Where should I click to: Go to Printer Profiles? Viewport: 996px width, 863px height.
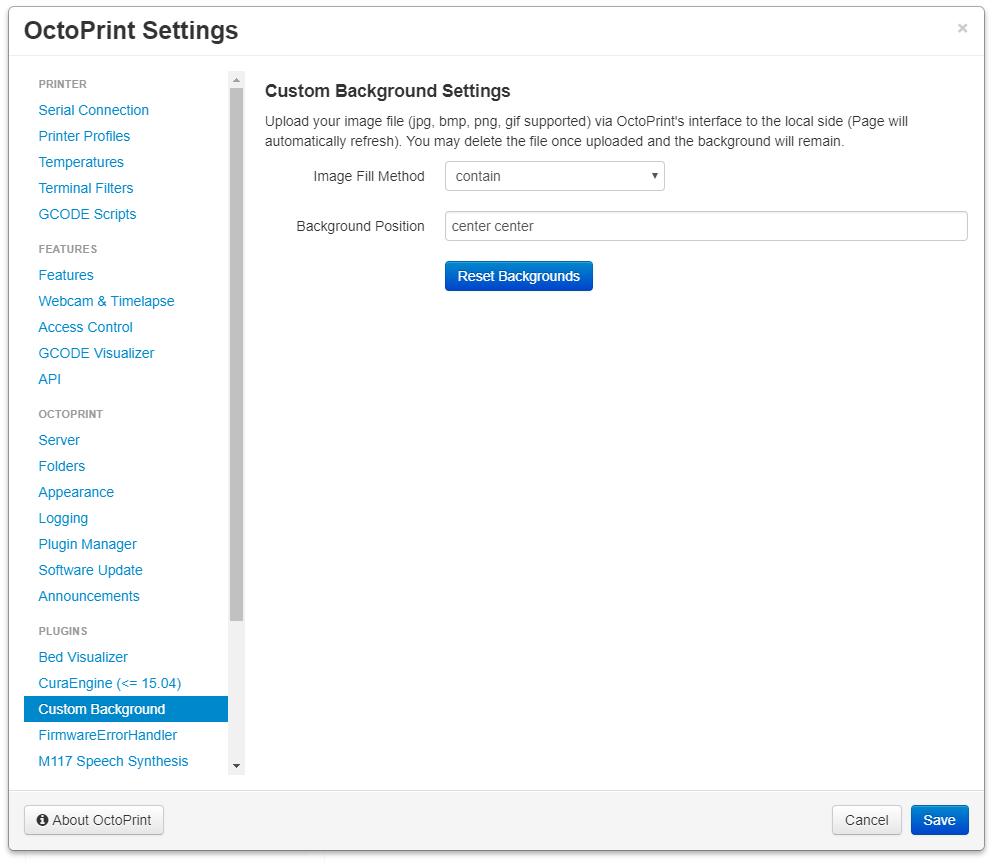(84, 136)
